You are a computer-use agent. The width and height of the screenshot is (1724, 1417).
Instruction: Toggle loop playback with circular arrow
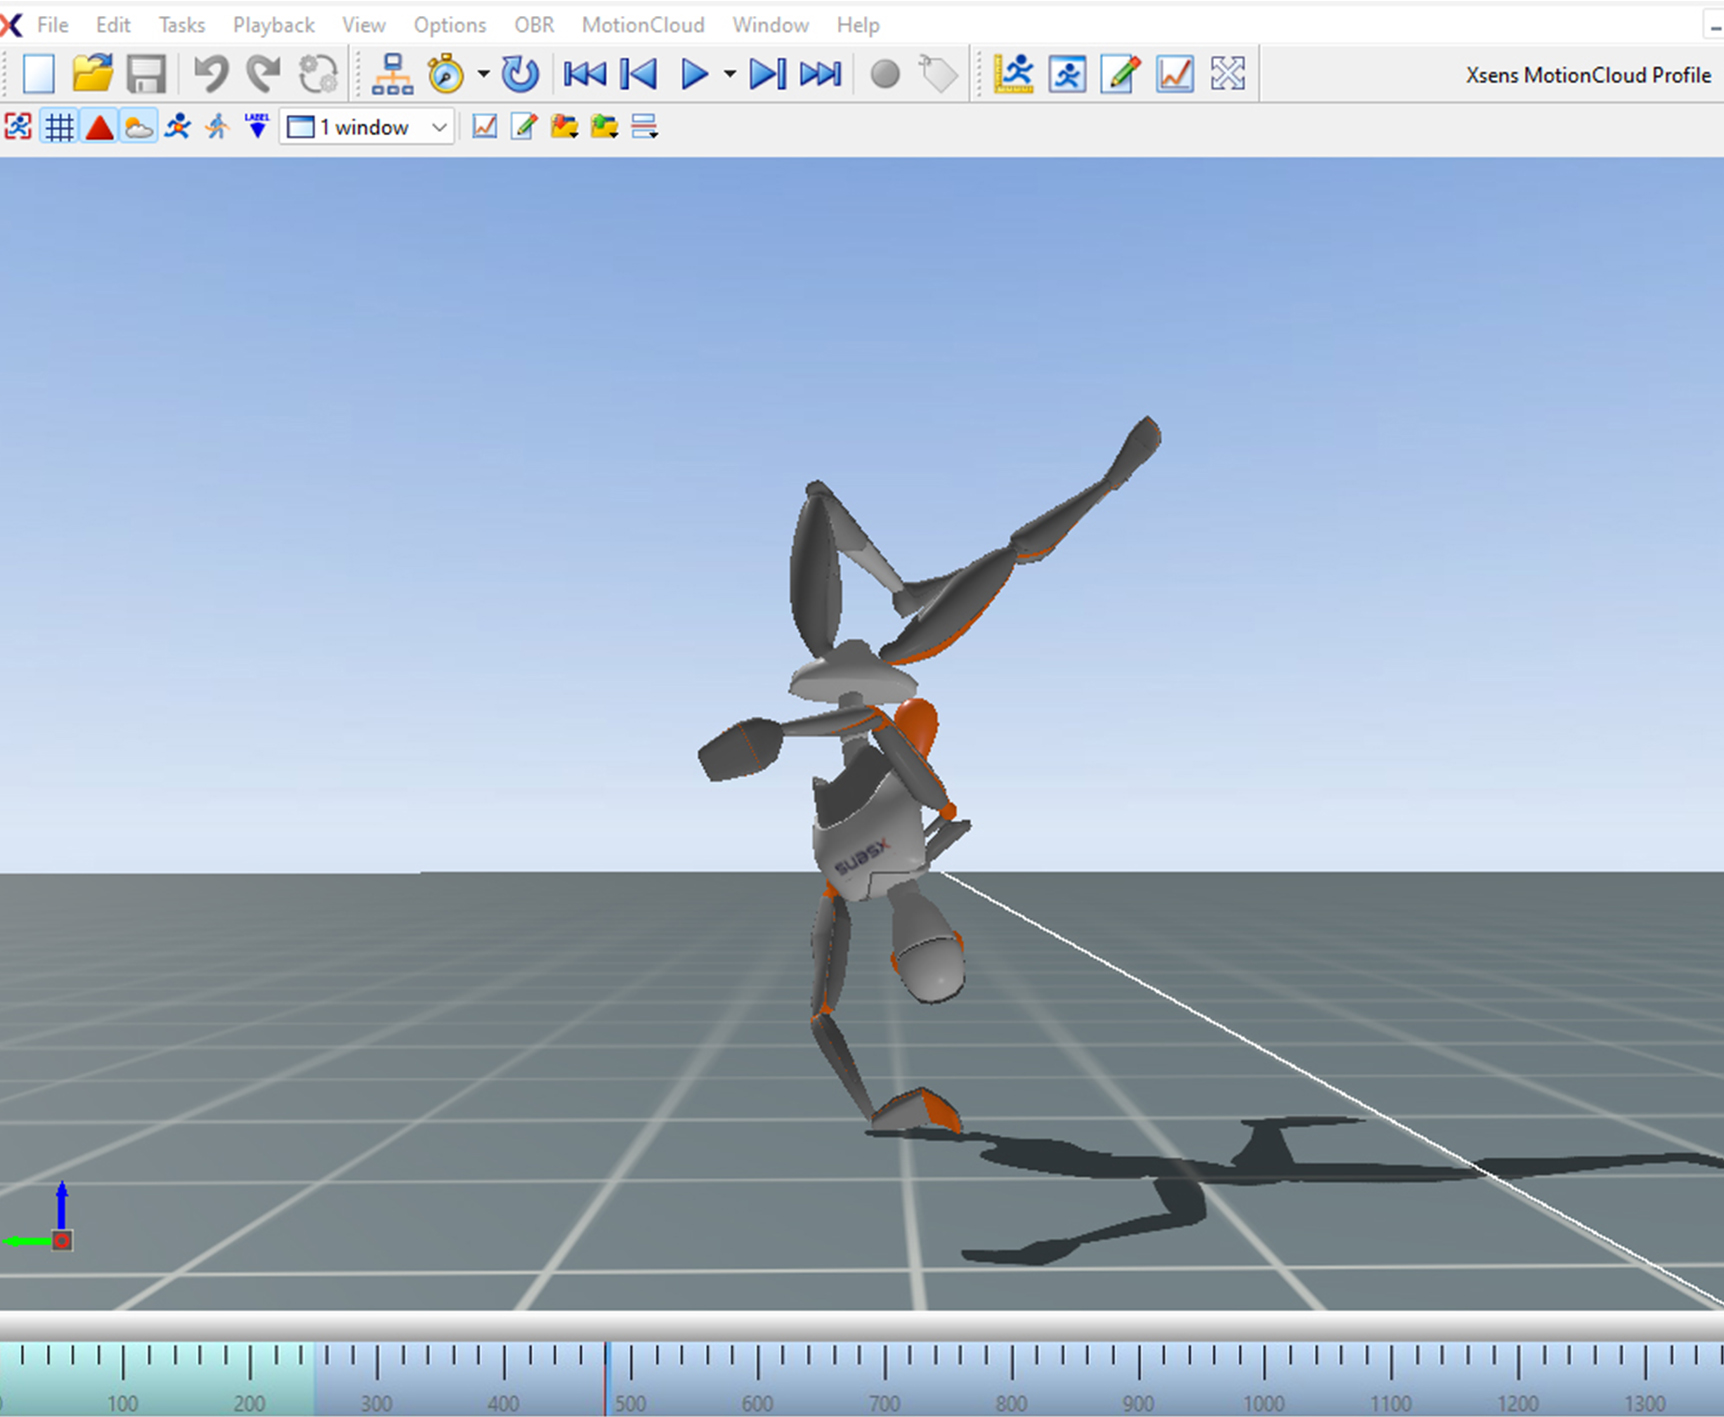point(520,74)
